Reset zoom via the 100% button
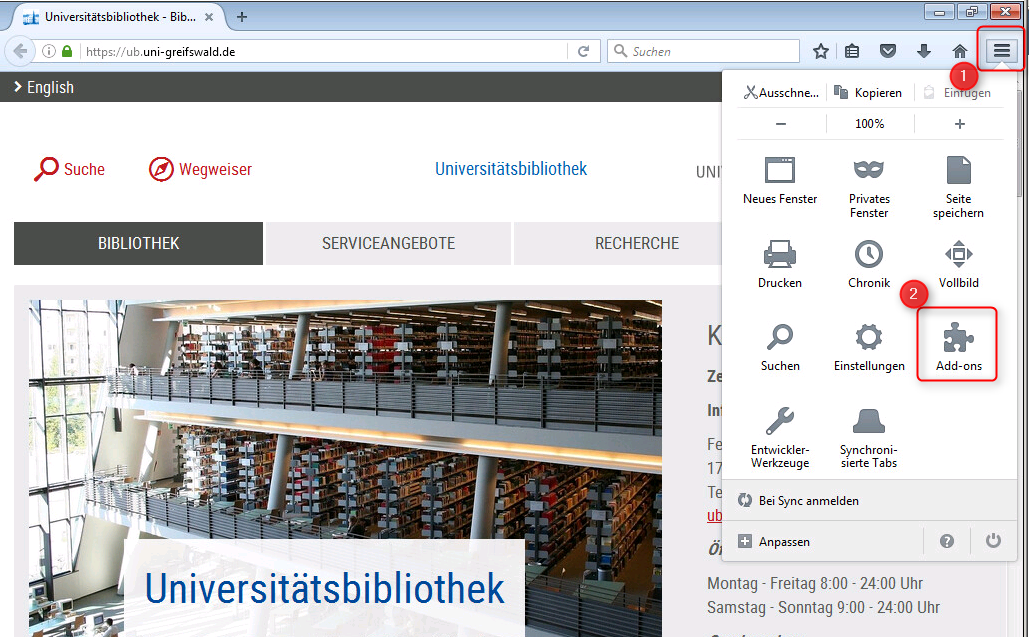This screenshot has height=637, width=1029. [870, 124]
